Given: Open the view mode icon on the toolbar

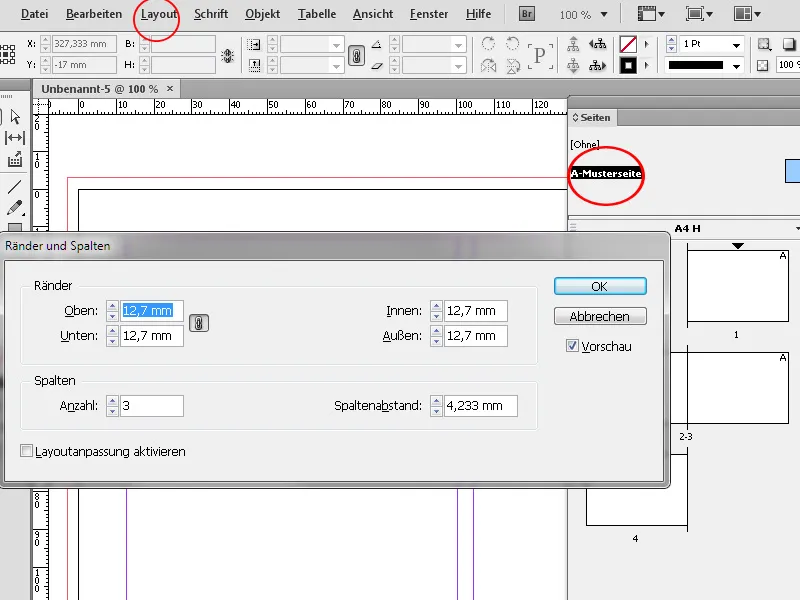Looking at the screenshot, I should click(693, 14).
